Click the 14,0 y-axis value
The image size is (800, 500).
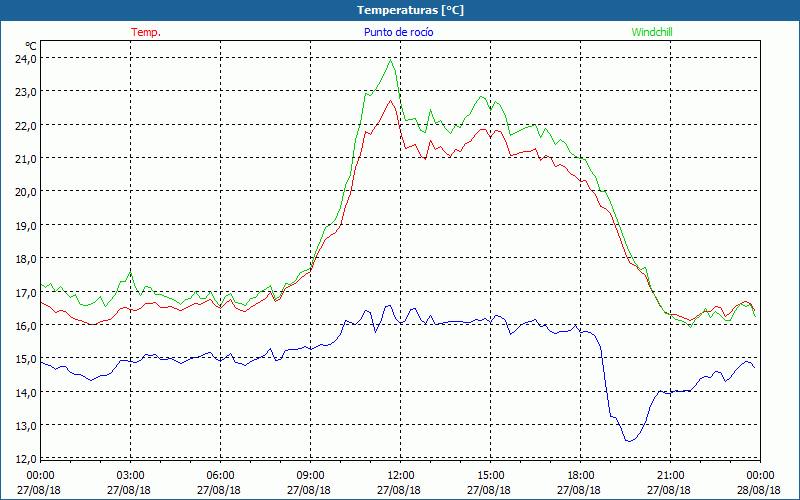(26, 392)
